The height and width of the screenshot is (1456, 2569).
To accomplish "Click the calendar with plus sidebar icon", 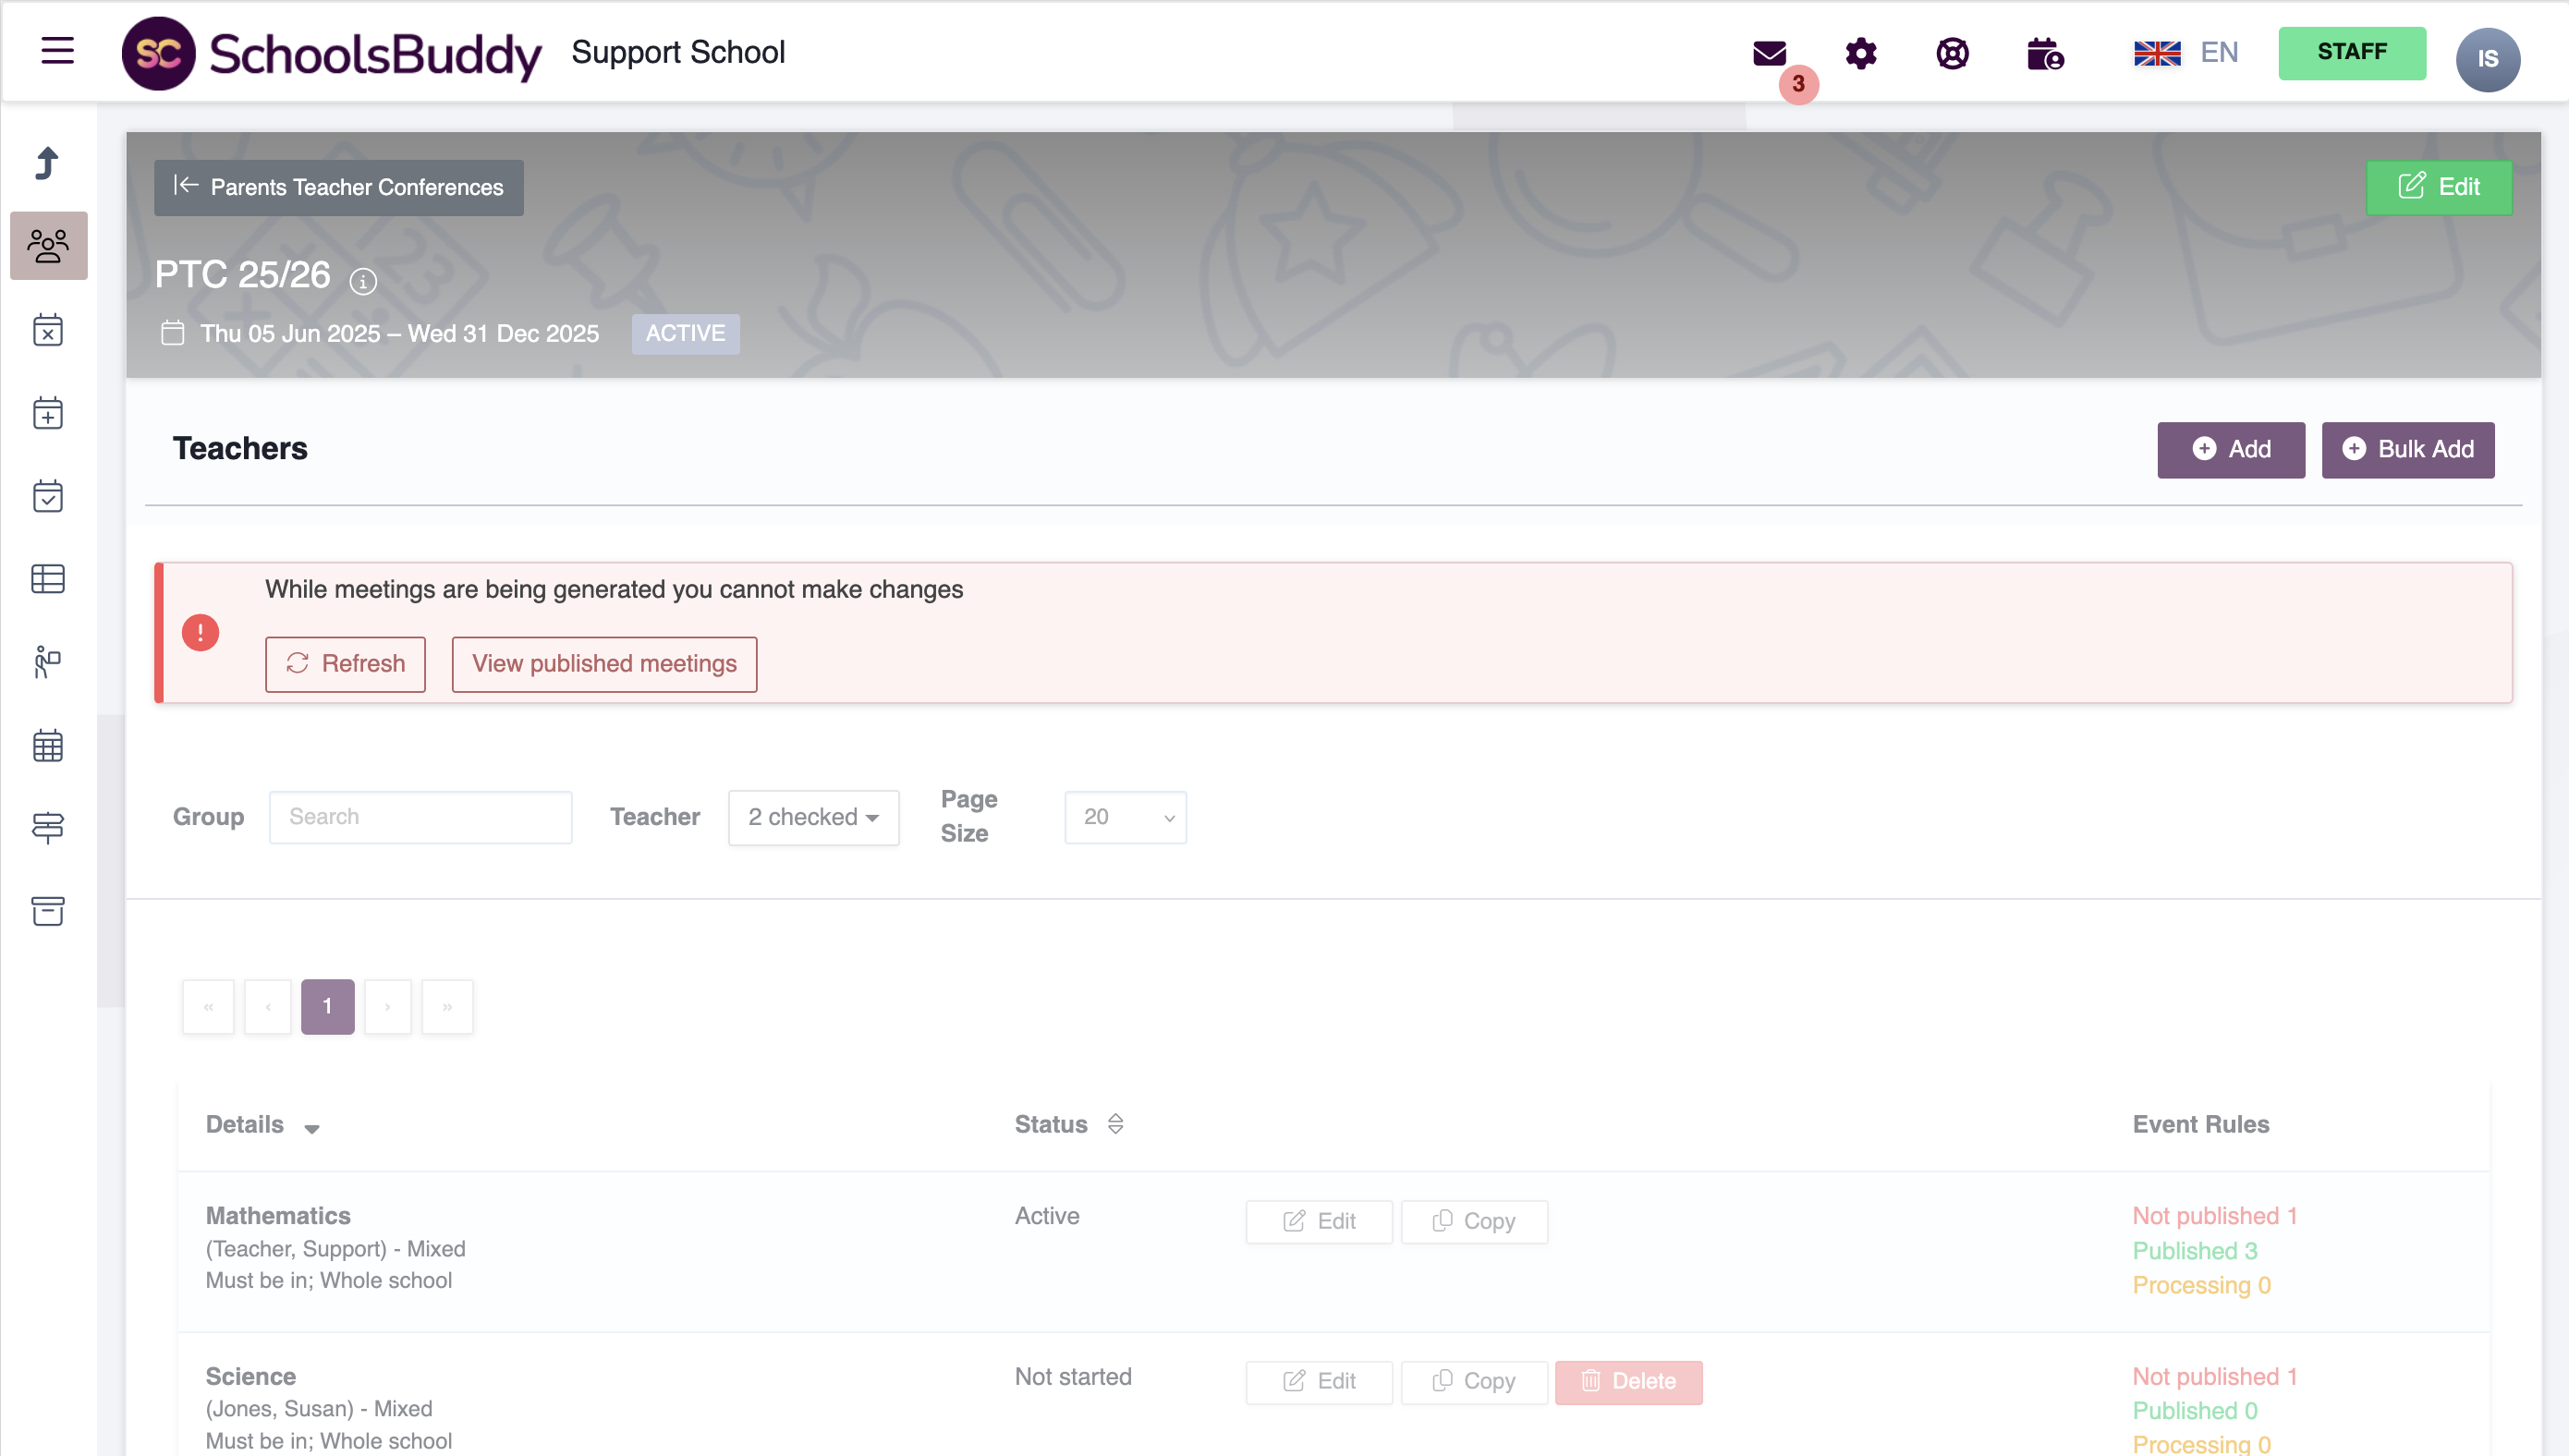I will coord(48,413).
